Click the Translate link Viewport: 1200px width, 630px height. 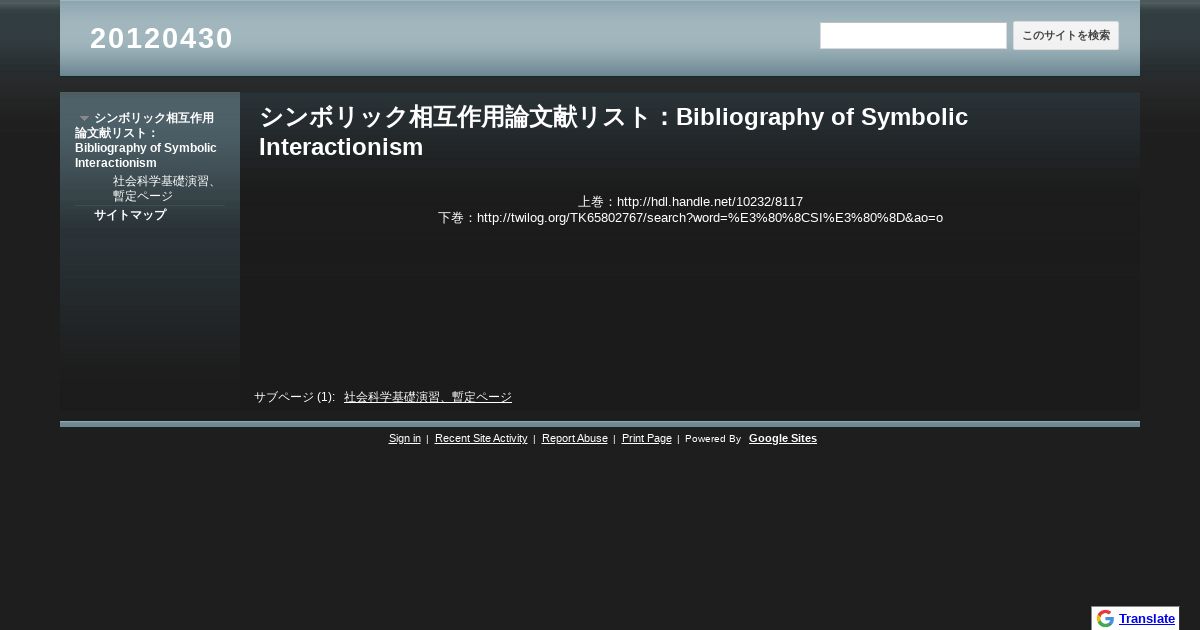point(1147,618)
